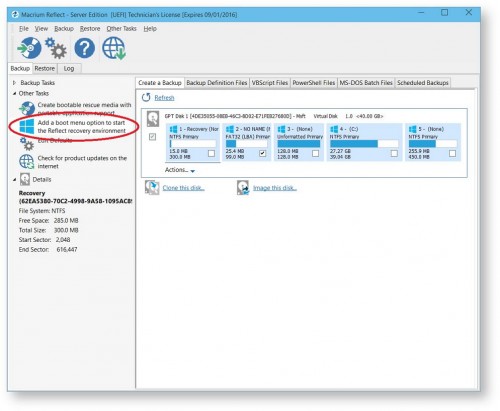Click the End Sector 616,447 value
Viewport: 500px width, 411px height.
[x=67, y=249]
